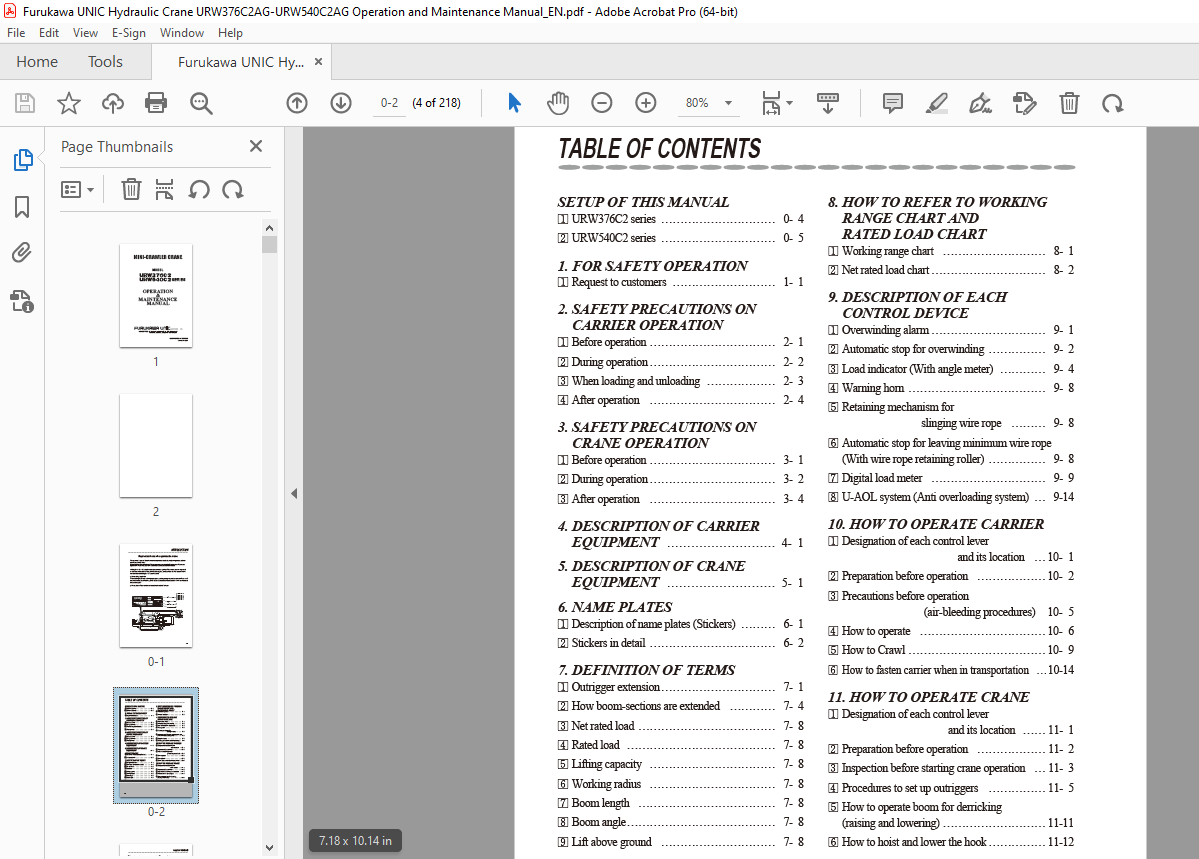Screen dimensions: 1199x859
Task: Click 'Working range chart' contents entry
Action: coord(951,251)
